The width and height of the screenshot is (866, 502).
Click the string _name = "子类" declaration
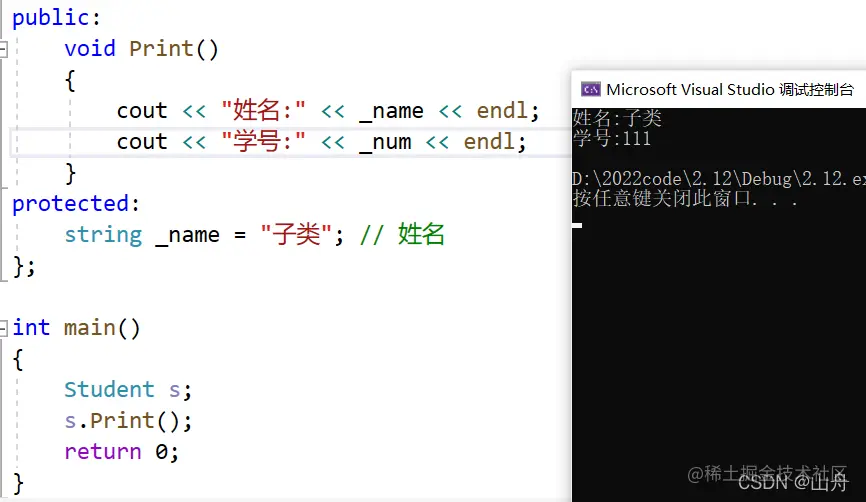[x=204, y=235]
